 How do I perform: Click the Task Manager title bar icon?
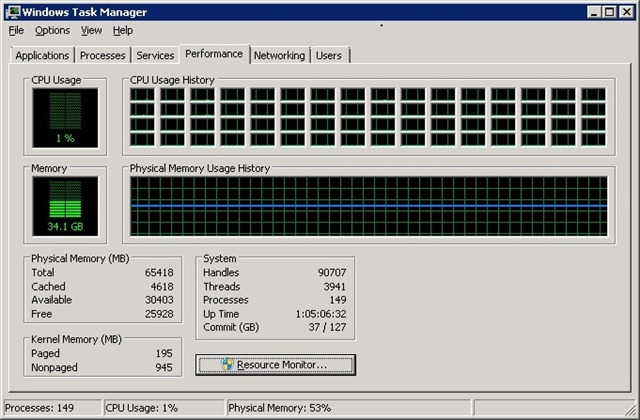click(13, 12)
